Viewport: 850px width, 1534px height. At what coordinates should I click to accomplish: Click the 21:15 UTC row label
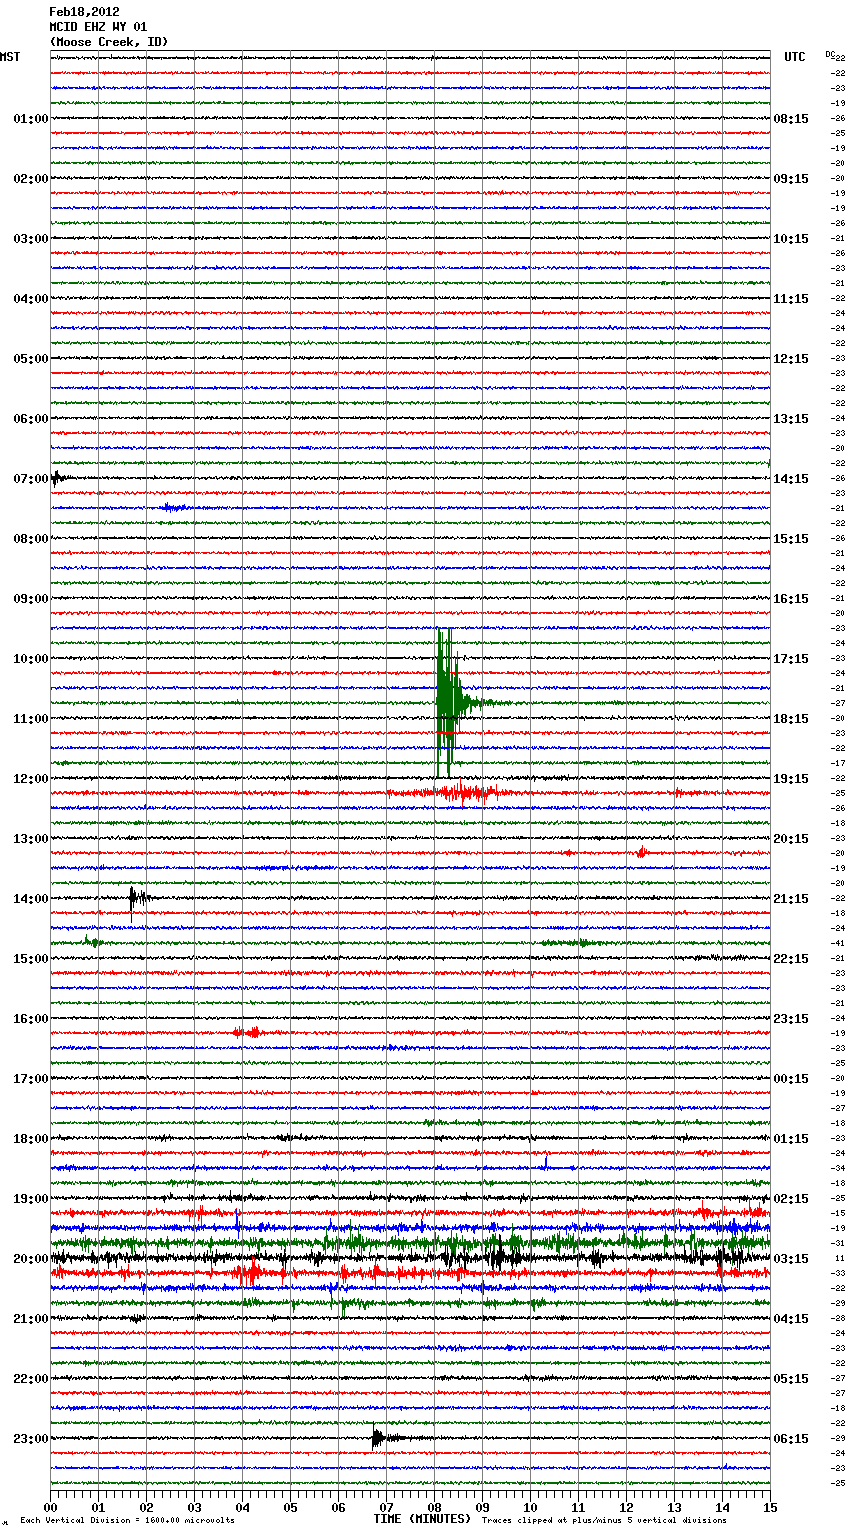pos(791,899)
